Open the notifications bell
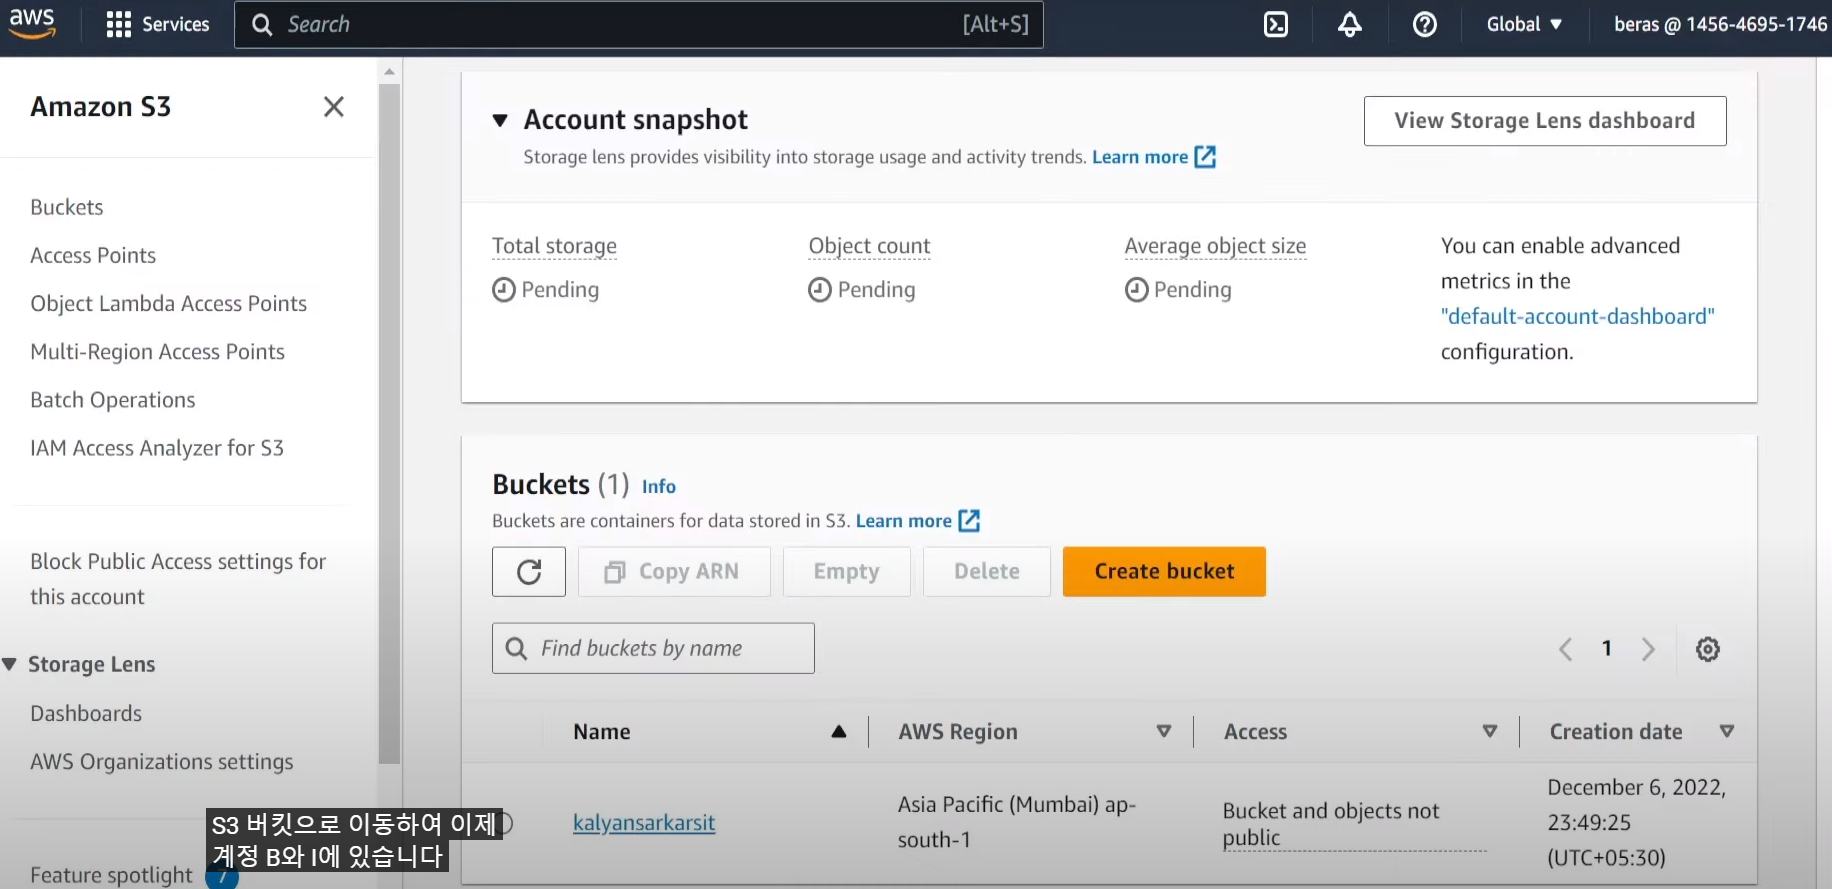This screenshot has width=1832, height=889. click(x=1350, y=24)
